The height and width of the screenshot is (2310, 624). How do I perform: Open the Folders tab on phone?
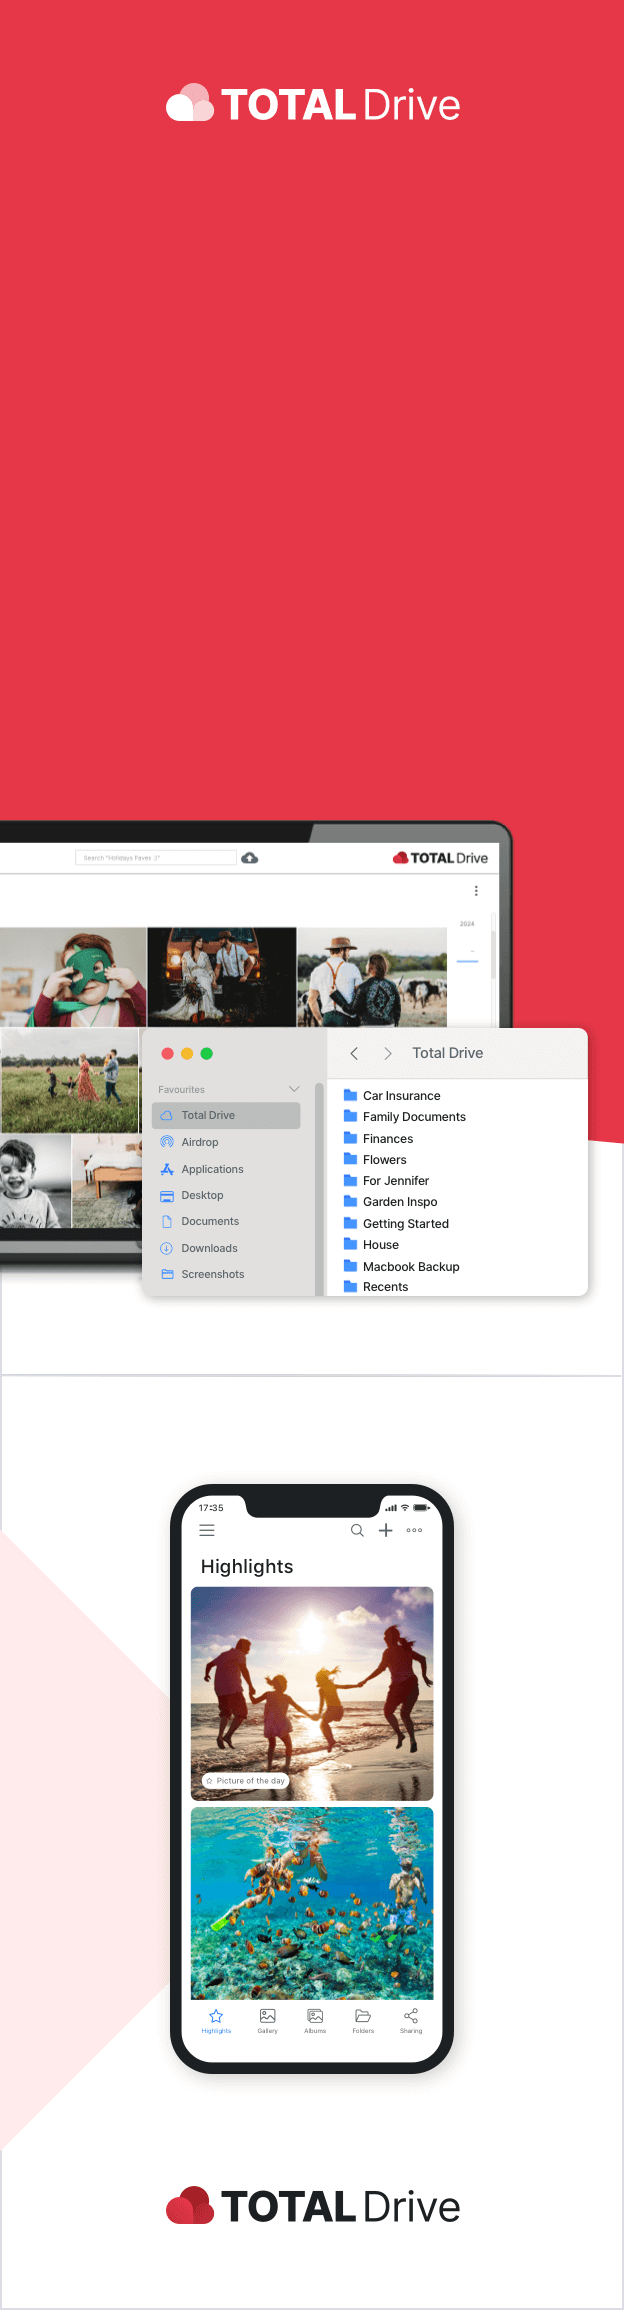[x=363, y=2021]
